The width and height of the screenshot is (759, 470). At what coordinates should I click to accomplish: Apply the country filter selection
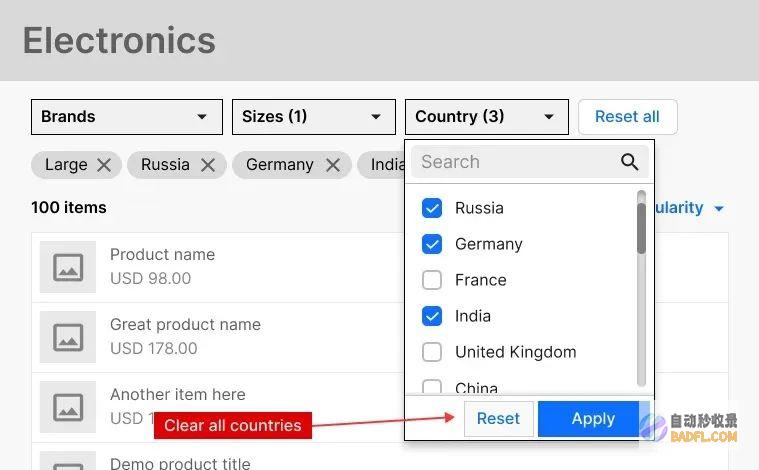point(592,419)
